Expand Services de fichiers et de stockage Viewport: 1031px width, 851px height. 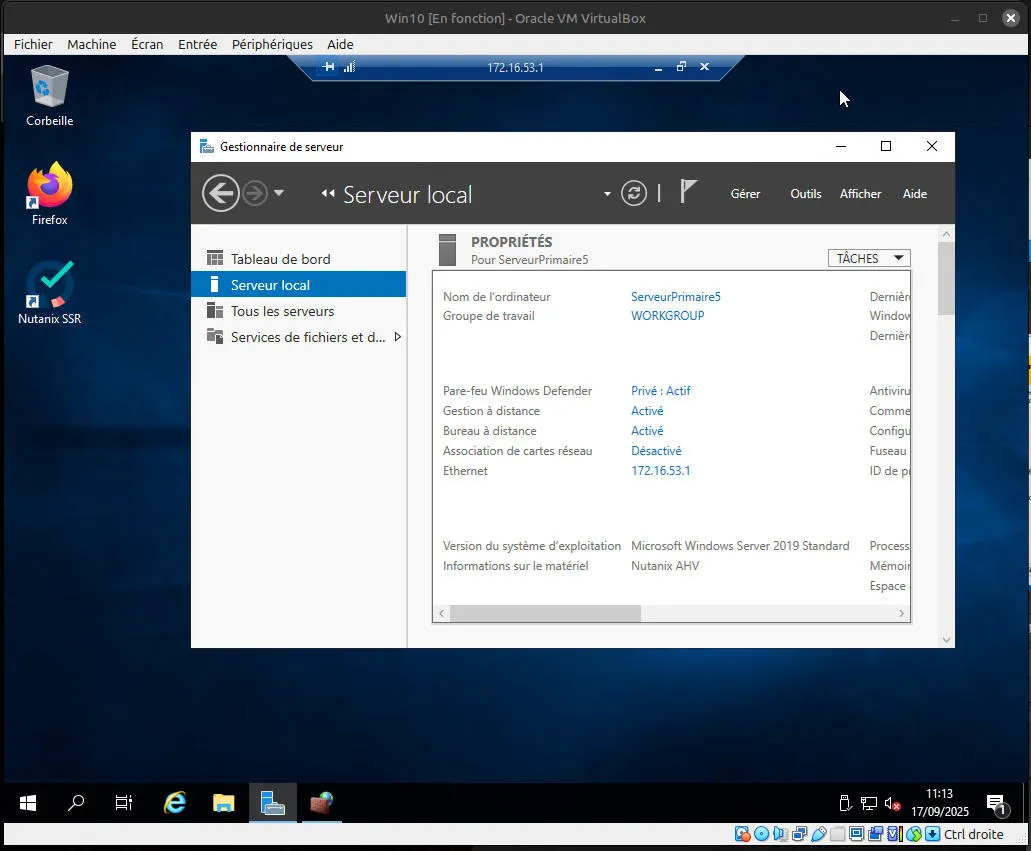pos(398,337)
